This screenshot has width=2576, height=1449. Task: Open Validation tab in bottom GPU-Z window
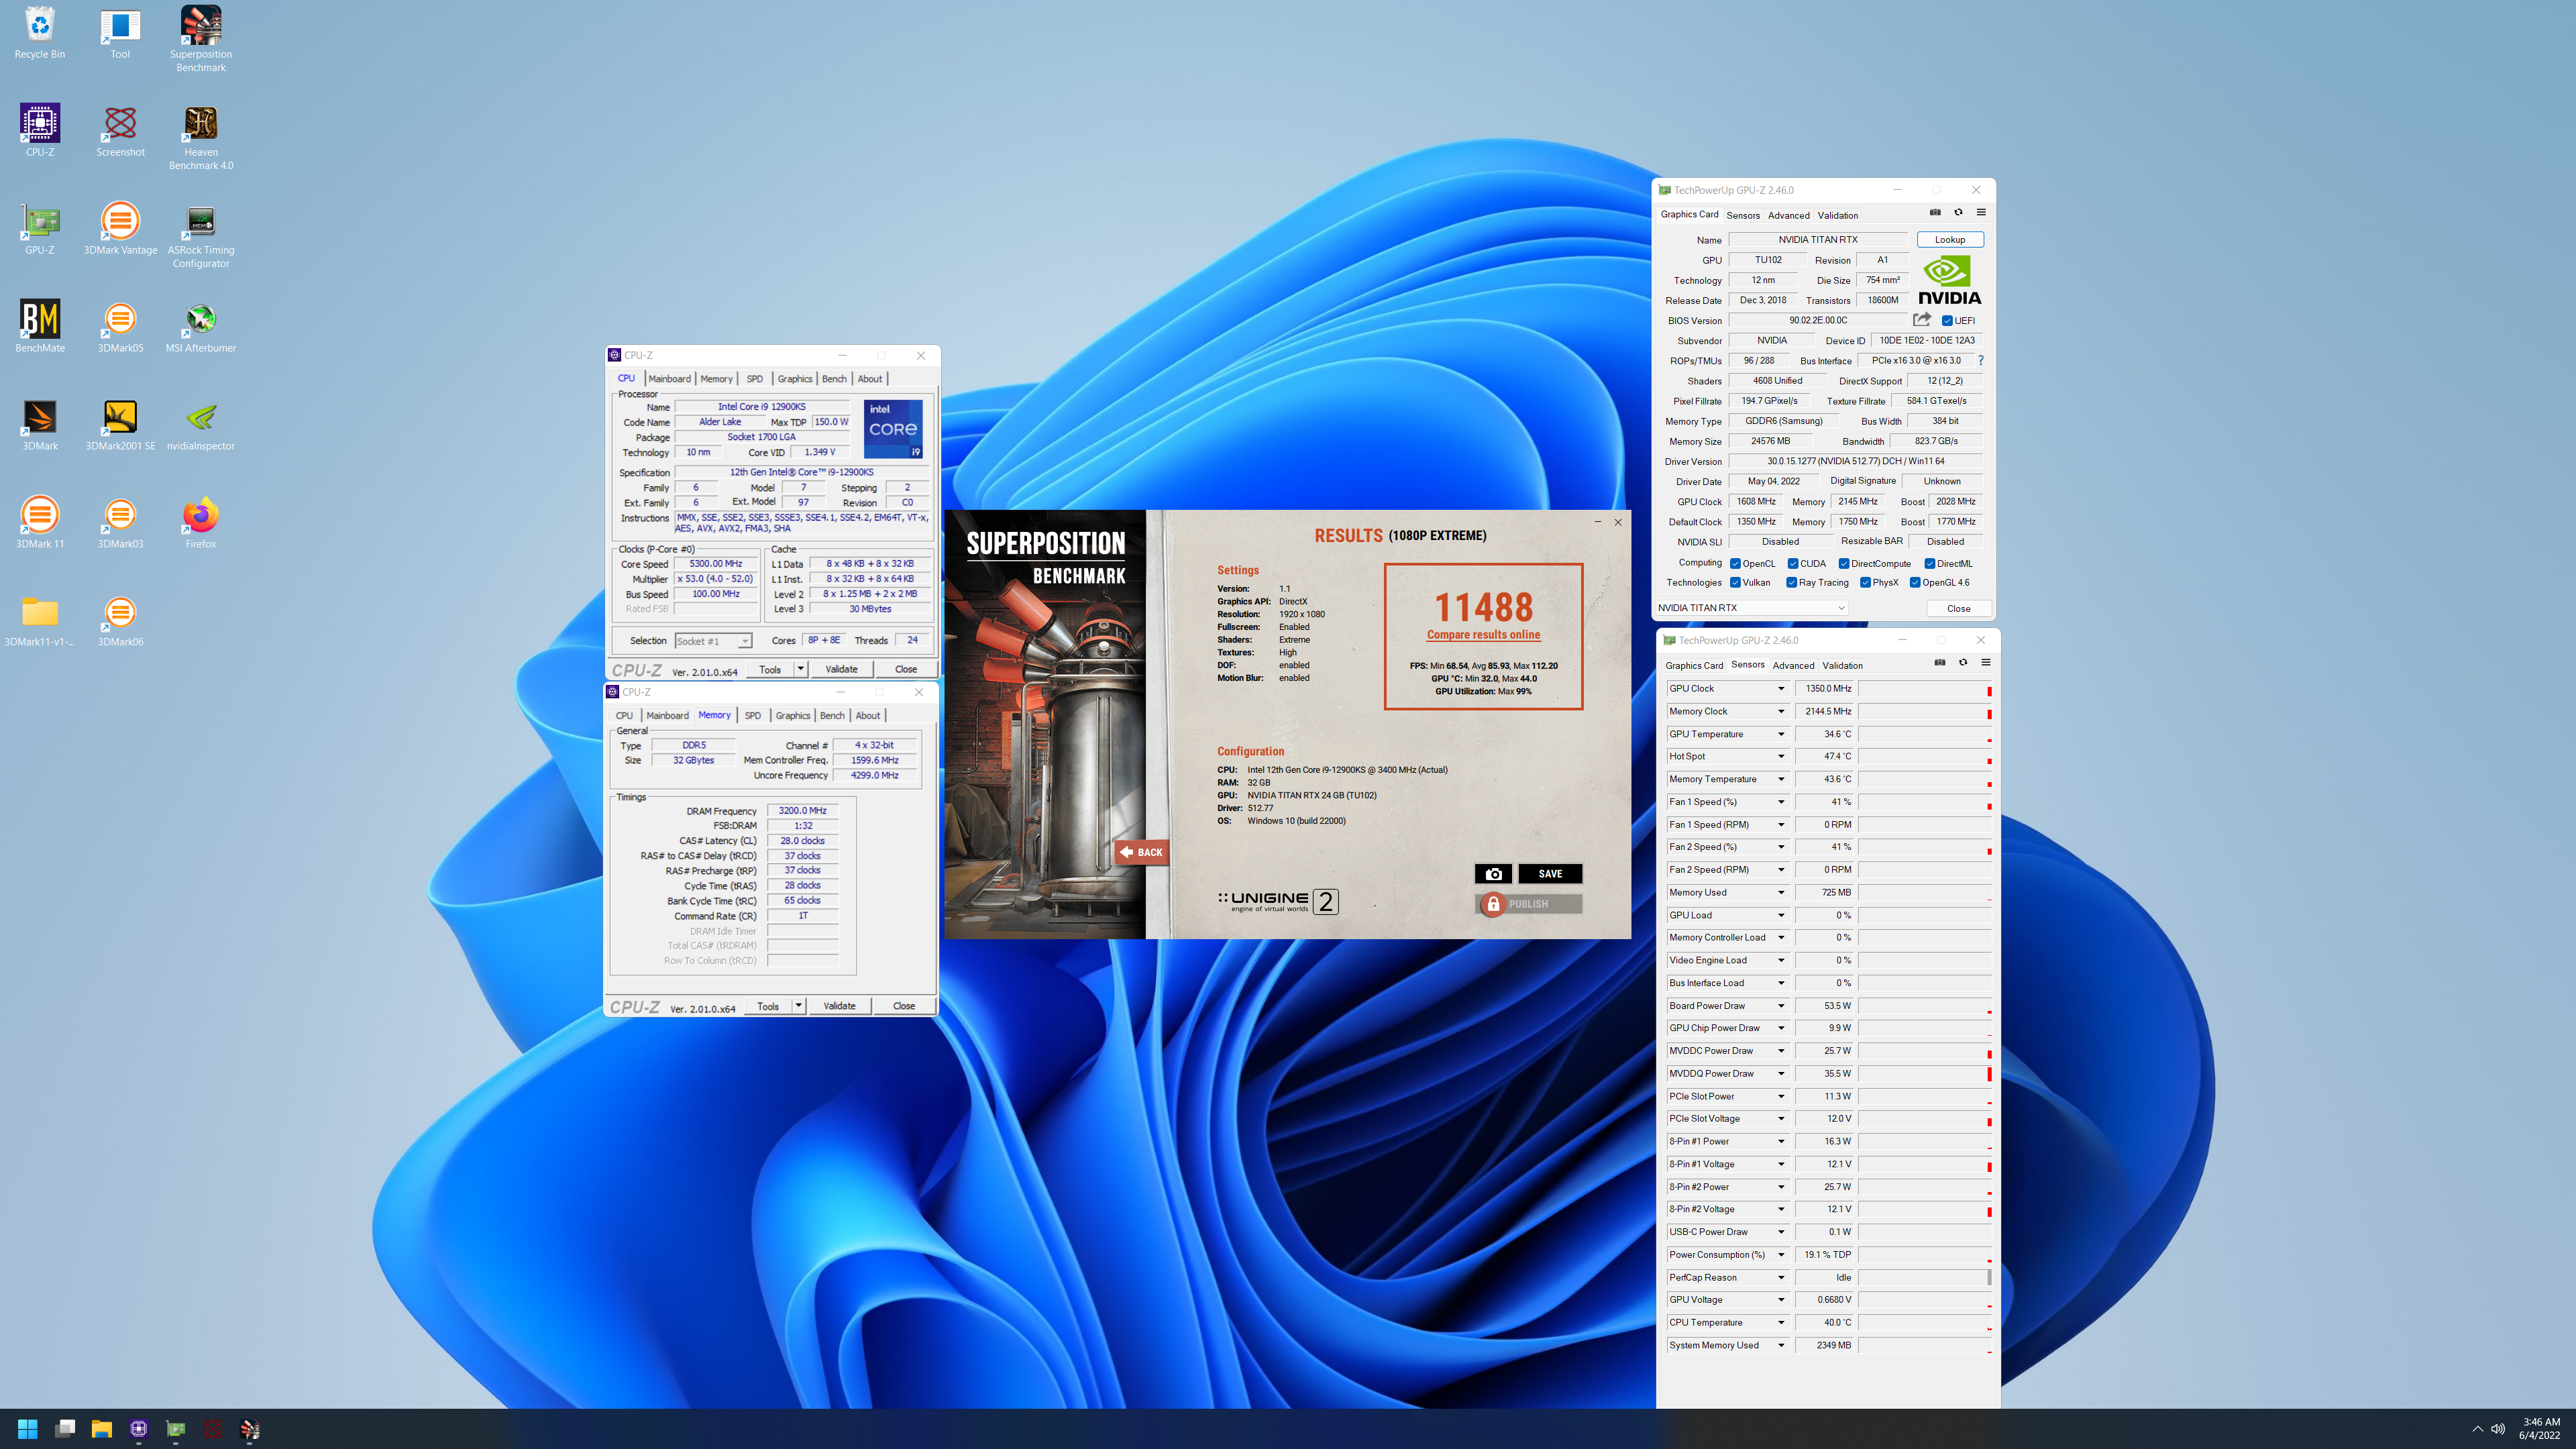point(1842,665)
